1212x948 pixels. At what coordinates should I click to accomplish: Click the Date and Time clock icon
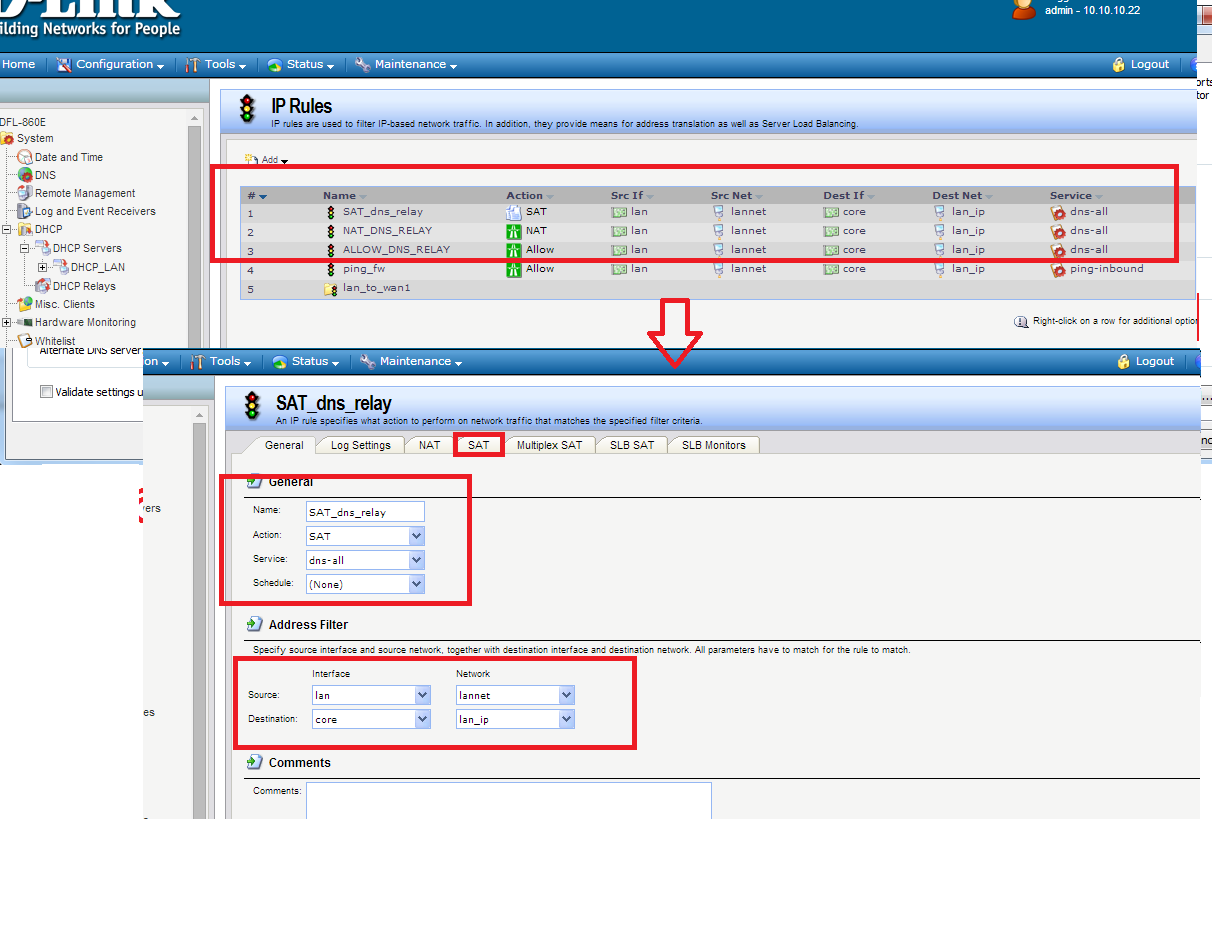(x=25, y=157)
